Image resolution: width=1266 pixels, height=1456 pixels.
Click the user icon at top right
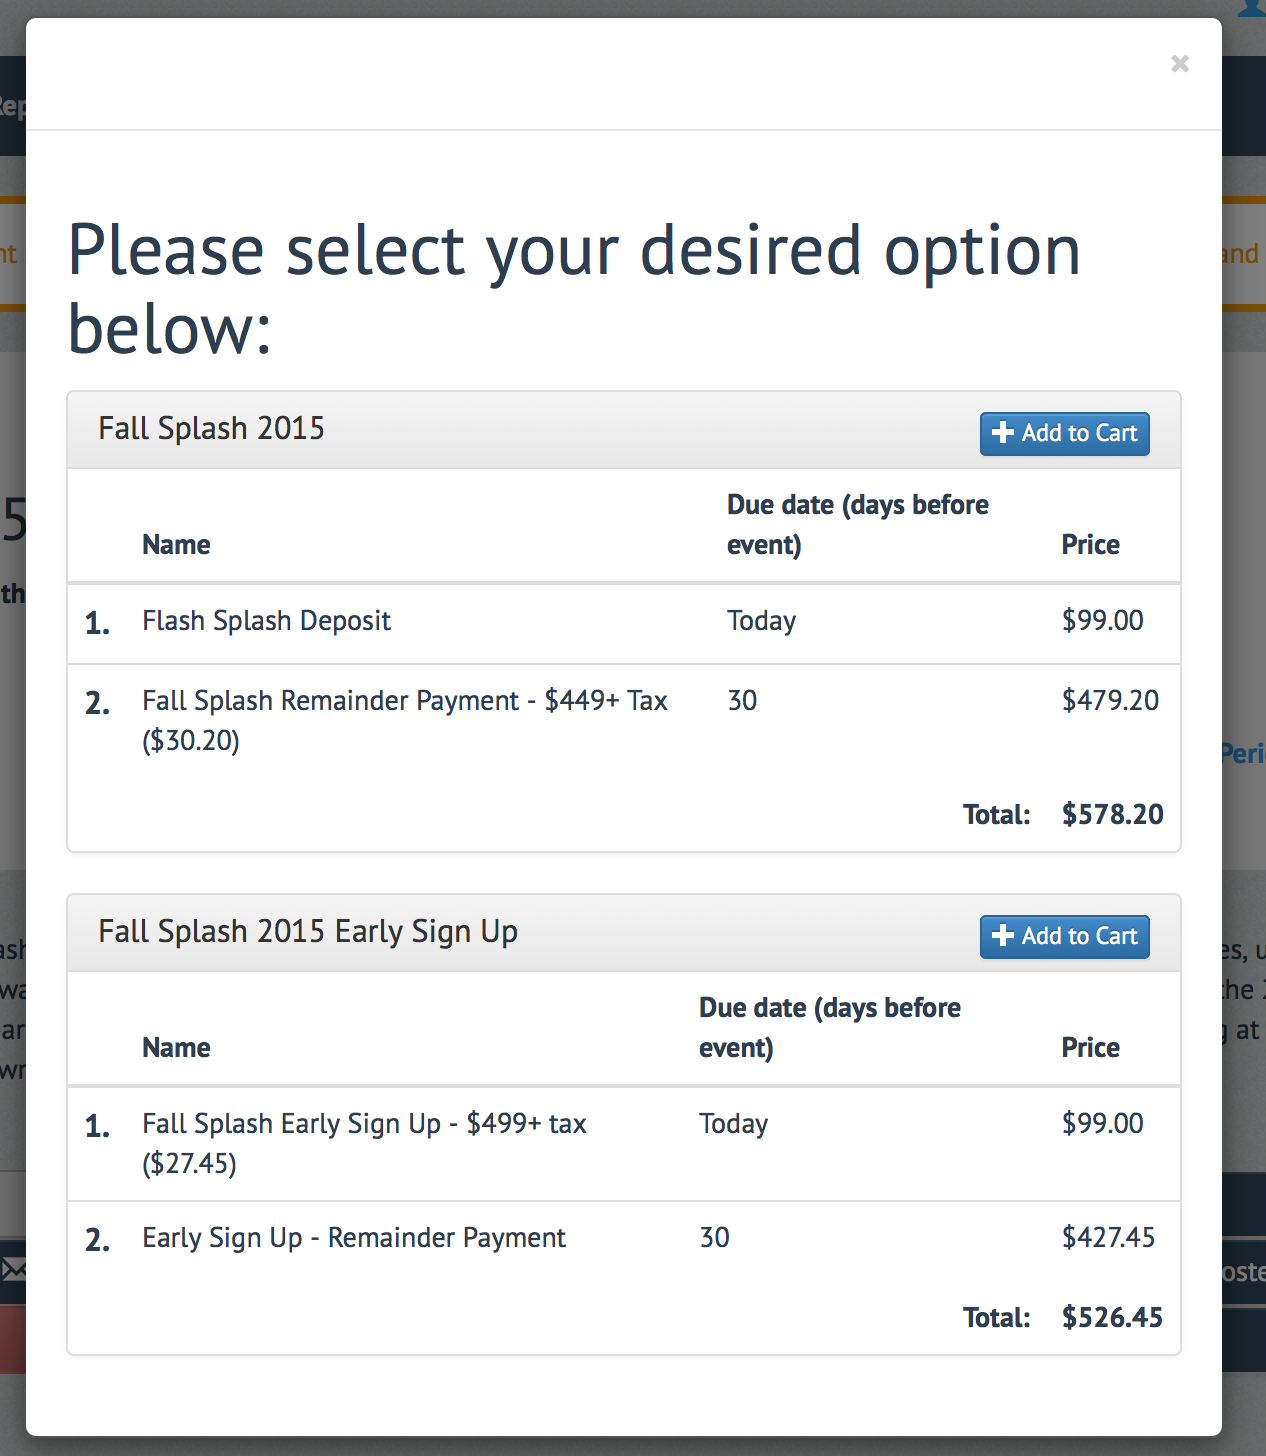pos(1252,8)
